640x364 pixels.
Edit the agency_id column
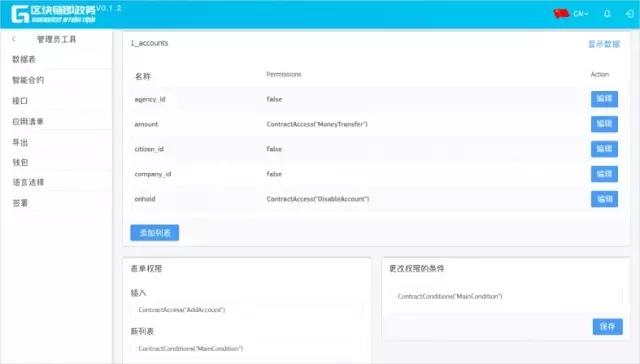(604, 99)
